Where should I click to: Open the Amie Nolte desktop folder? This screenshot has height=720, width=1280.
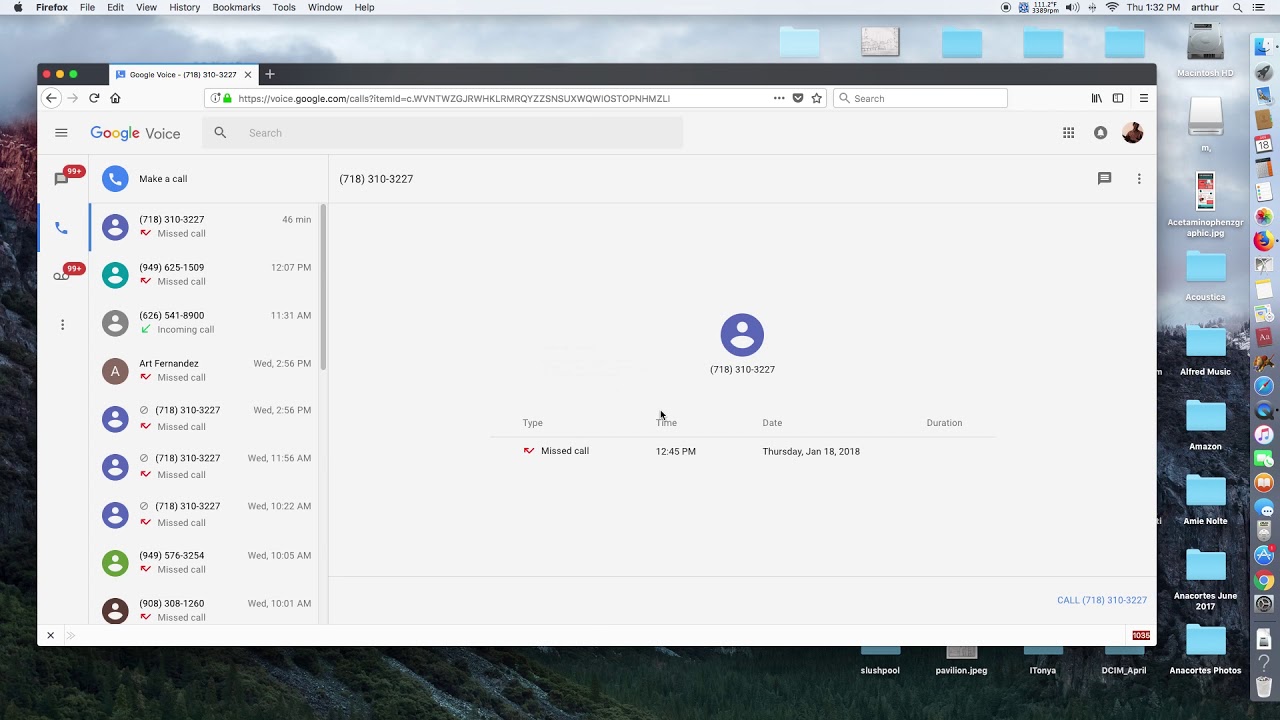click(x=1205, y=500)
